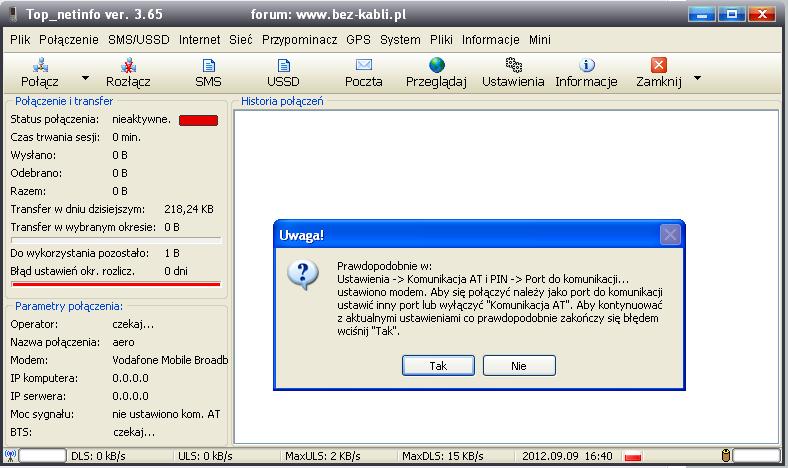Screen dimensions: 788x468
Task: Open the GPS menu
Action: pyautogui.click(x=358, y=40)
